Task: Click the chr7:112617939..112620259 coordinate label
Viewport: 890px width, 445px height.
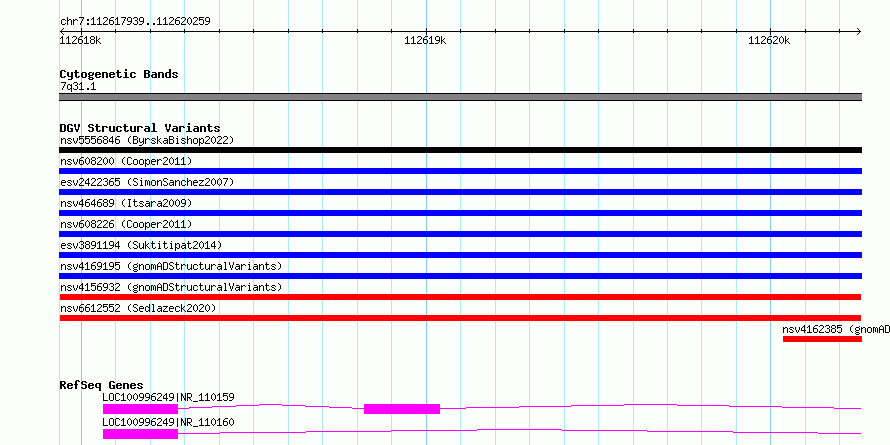Action: (x=135, y=22)
